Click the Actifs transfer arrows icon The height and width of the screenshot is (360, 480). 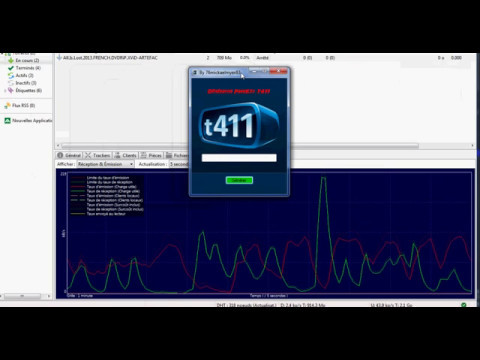(11, 76)
